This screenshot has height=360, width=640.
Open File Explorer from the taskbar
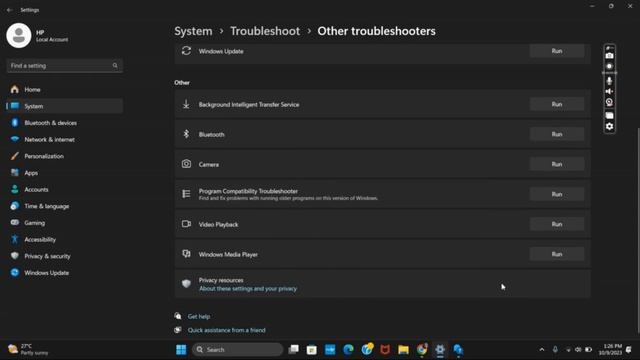coord(403,349)
